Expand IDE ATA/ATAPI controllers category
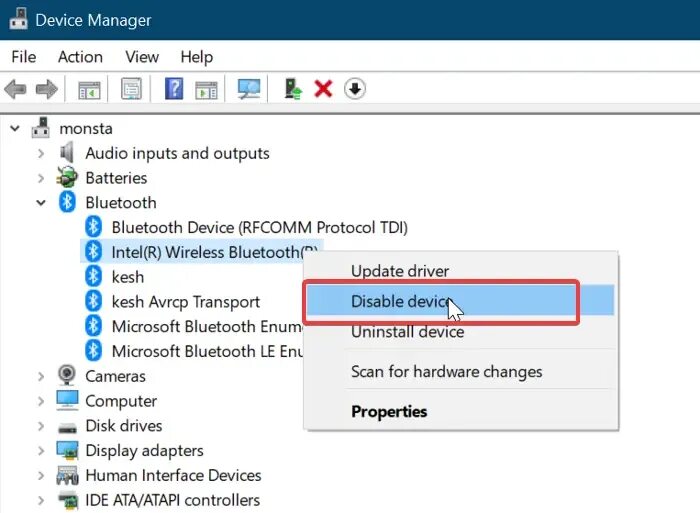This screenshot has width=700, height=513. (41, 500)
